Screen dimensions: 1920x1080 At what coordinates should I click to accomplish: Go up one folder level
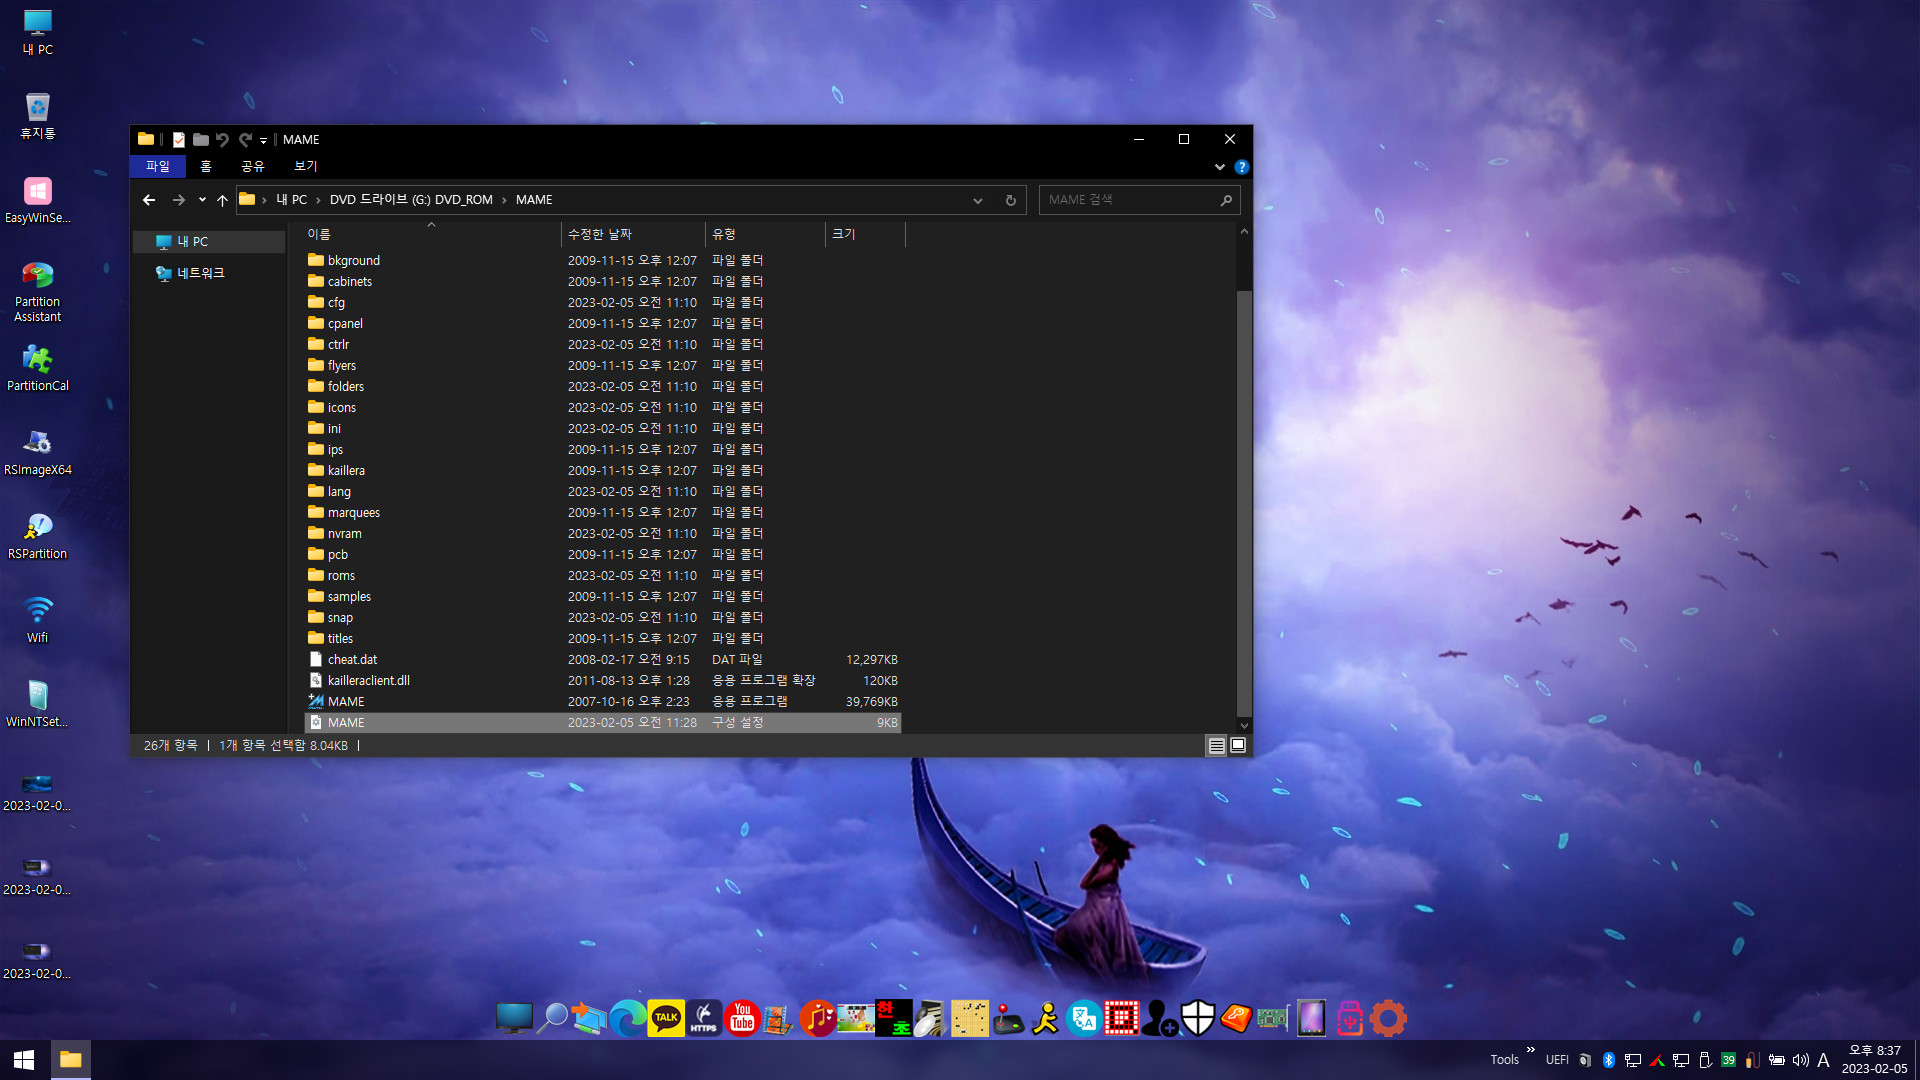[222, 200]
